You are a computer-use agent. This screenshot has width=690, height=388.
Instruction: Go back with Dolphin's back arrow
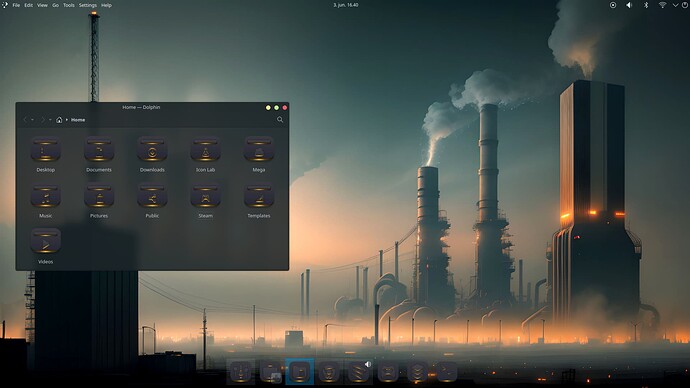point(25,120)
